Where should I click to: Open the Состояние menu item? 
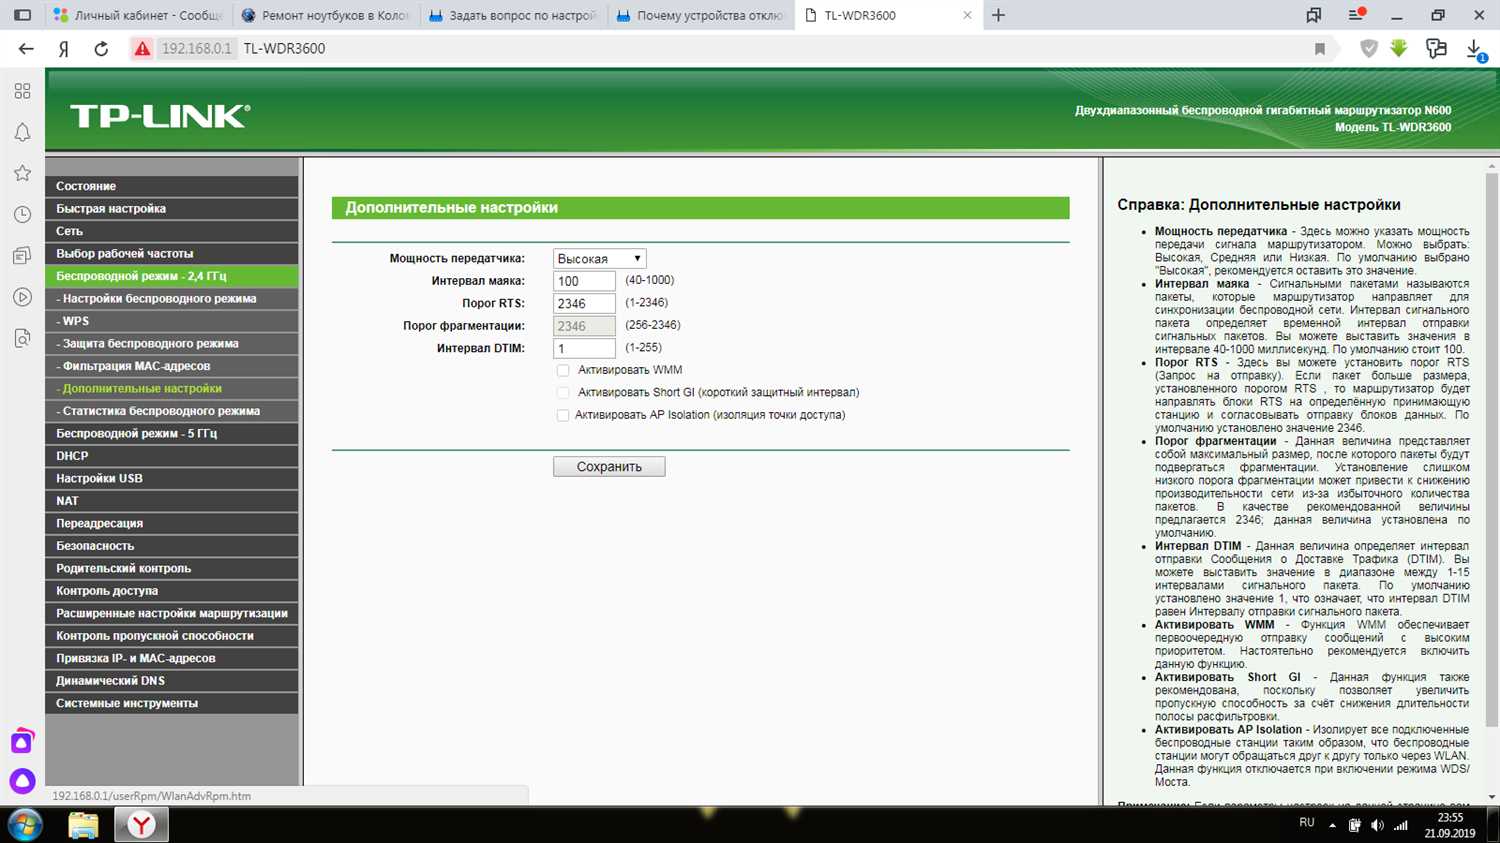coord(172,186)
